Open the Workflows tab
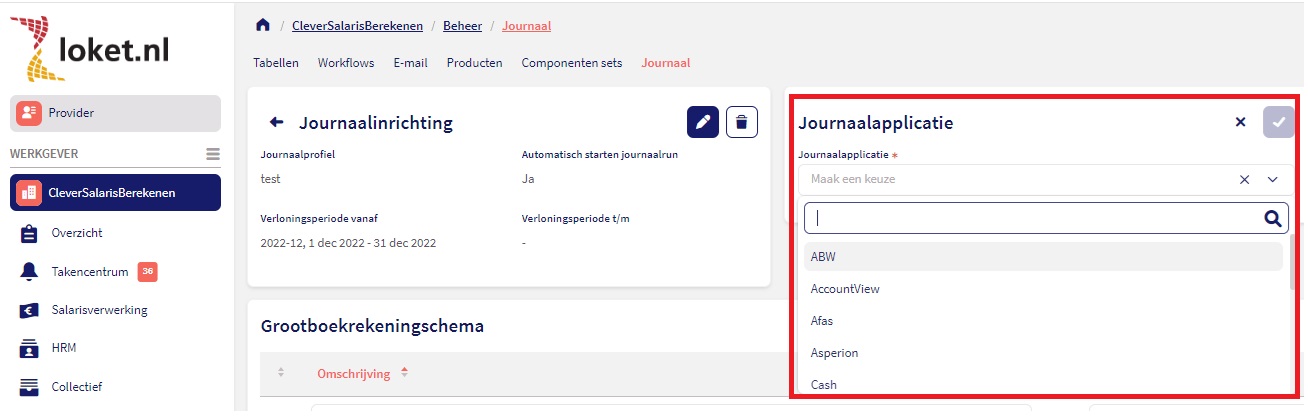The image size is (1308, 418). tap(346, 63)
